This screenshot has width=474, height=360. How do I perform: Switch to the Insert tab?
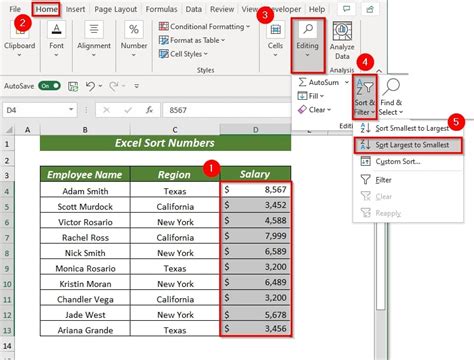75,9
